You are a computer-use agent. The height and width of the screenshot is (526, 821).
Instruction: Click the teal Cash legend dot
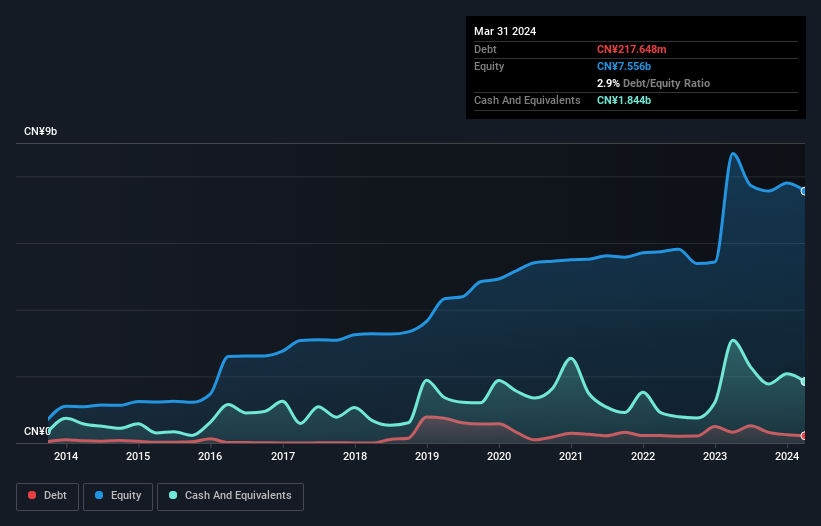point(173,495)
